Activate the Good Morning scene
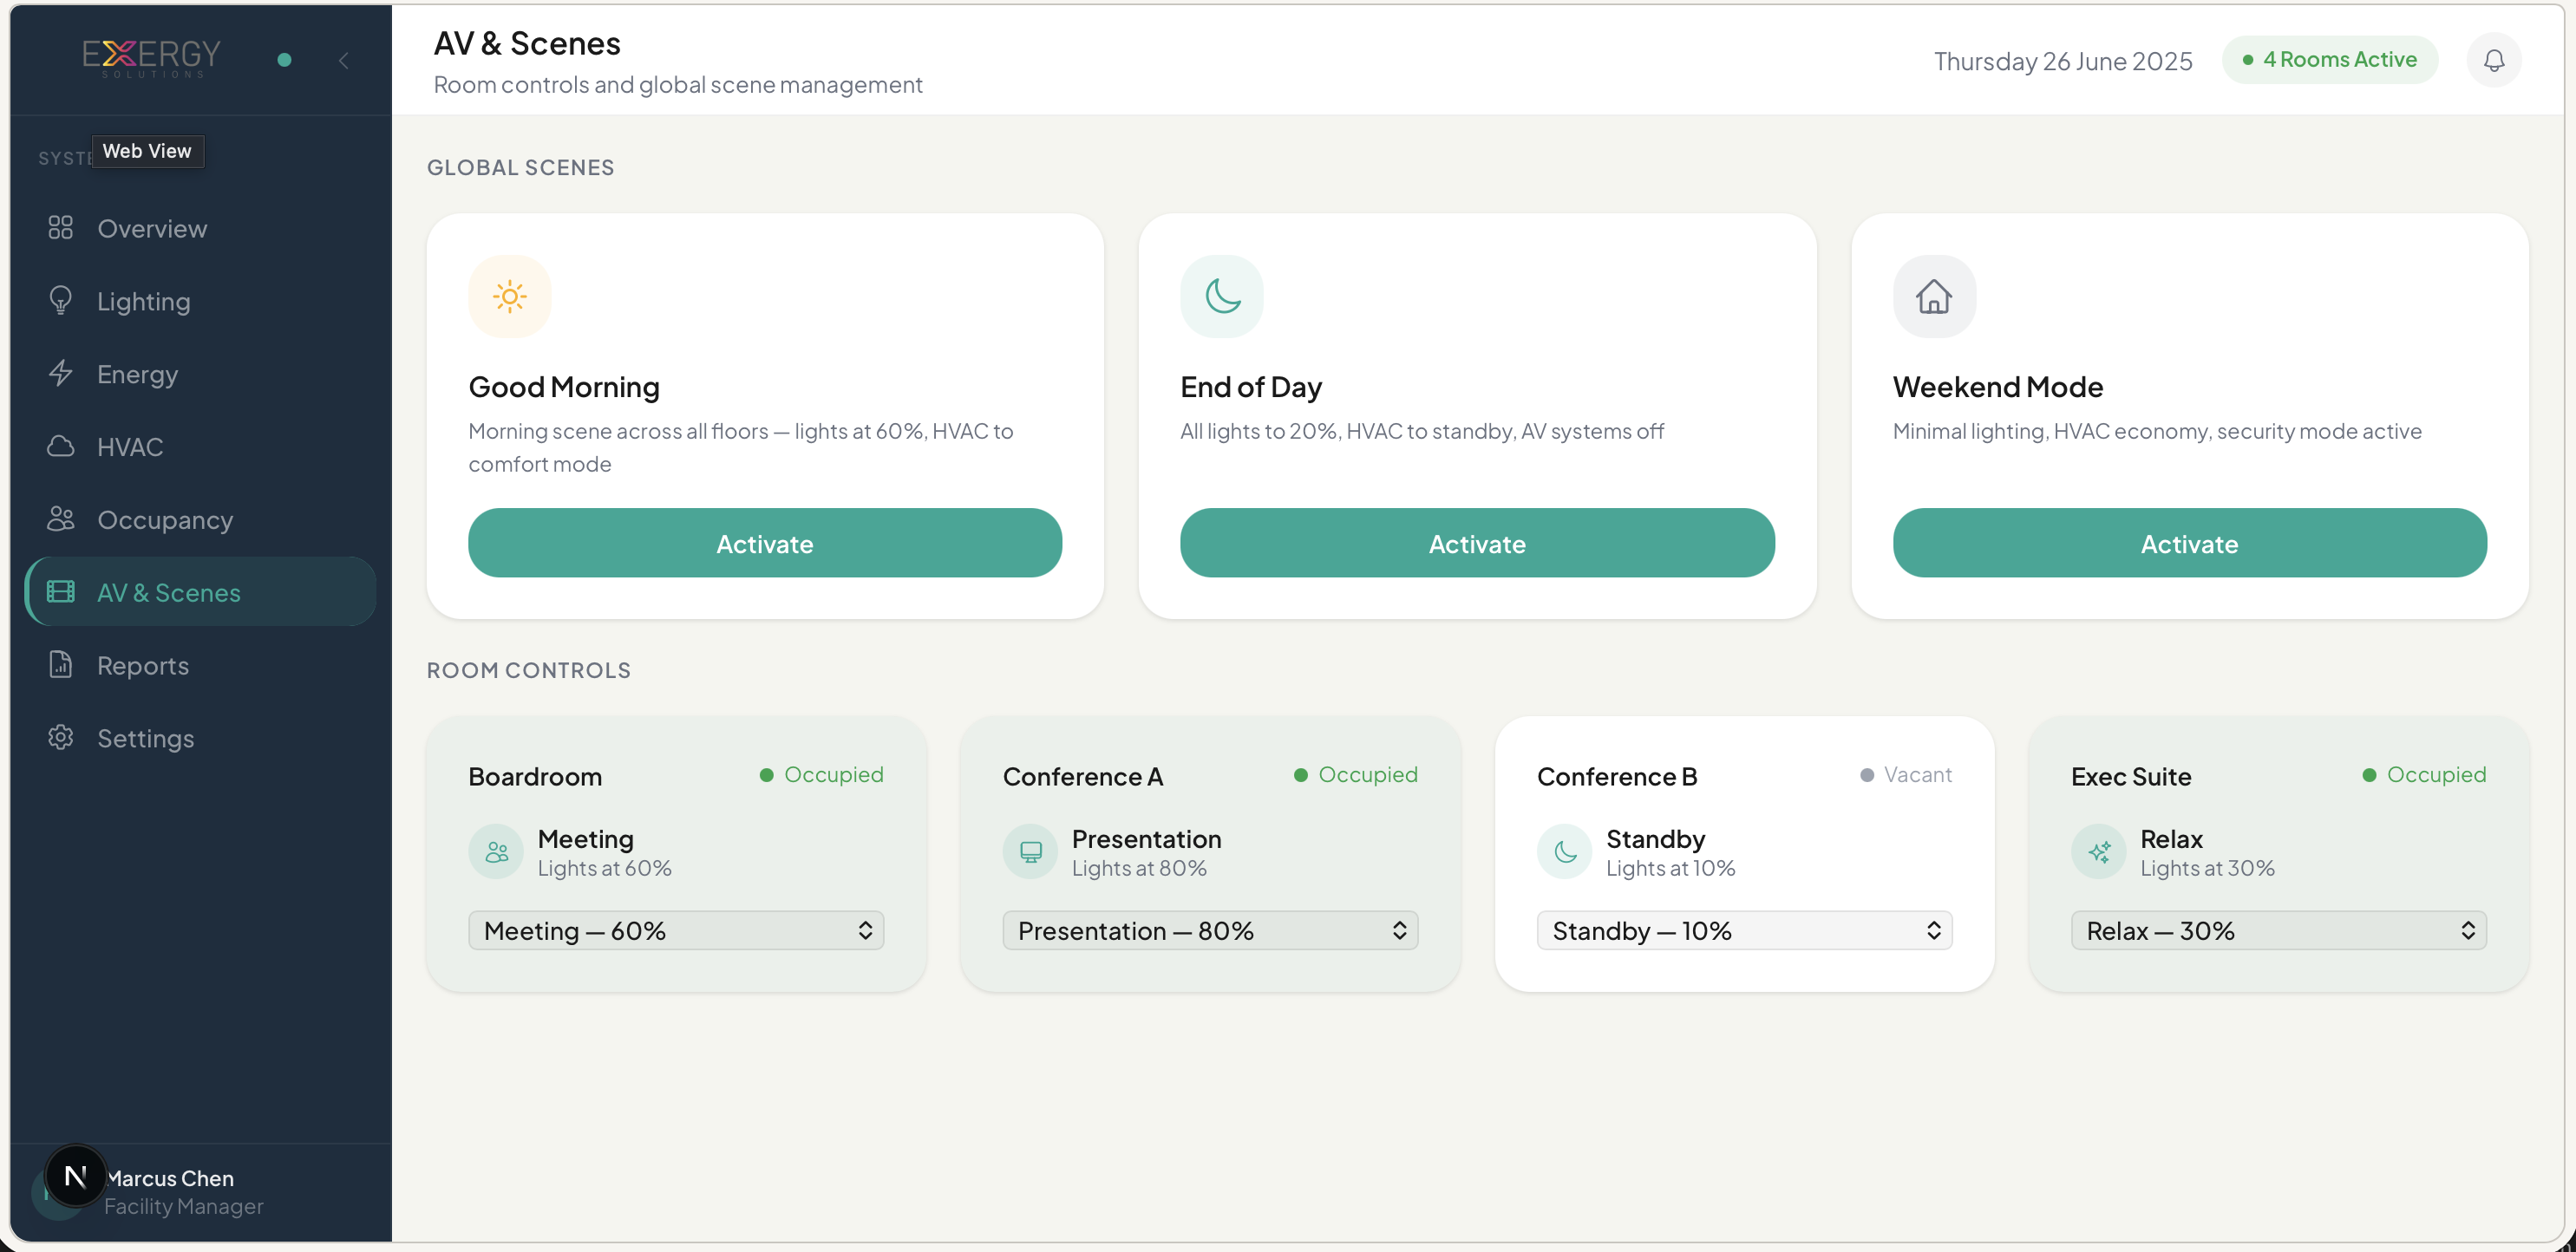Viewport: 2576px width, 1252px height. 765,543
